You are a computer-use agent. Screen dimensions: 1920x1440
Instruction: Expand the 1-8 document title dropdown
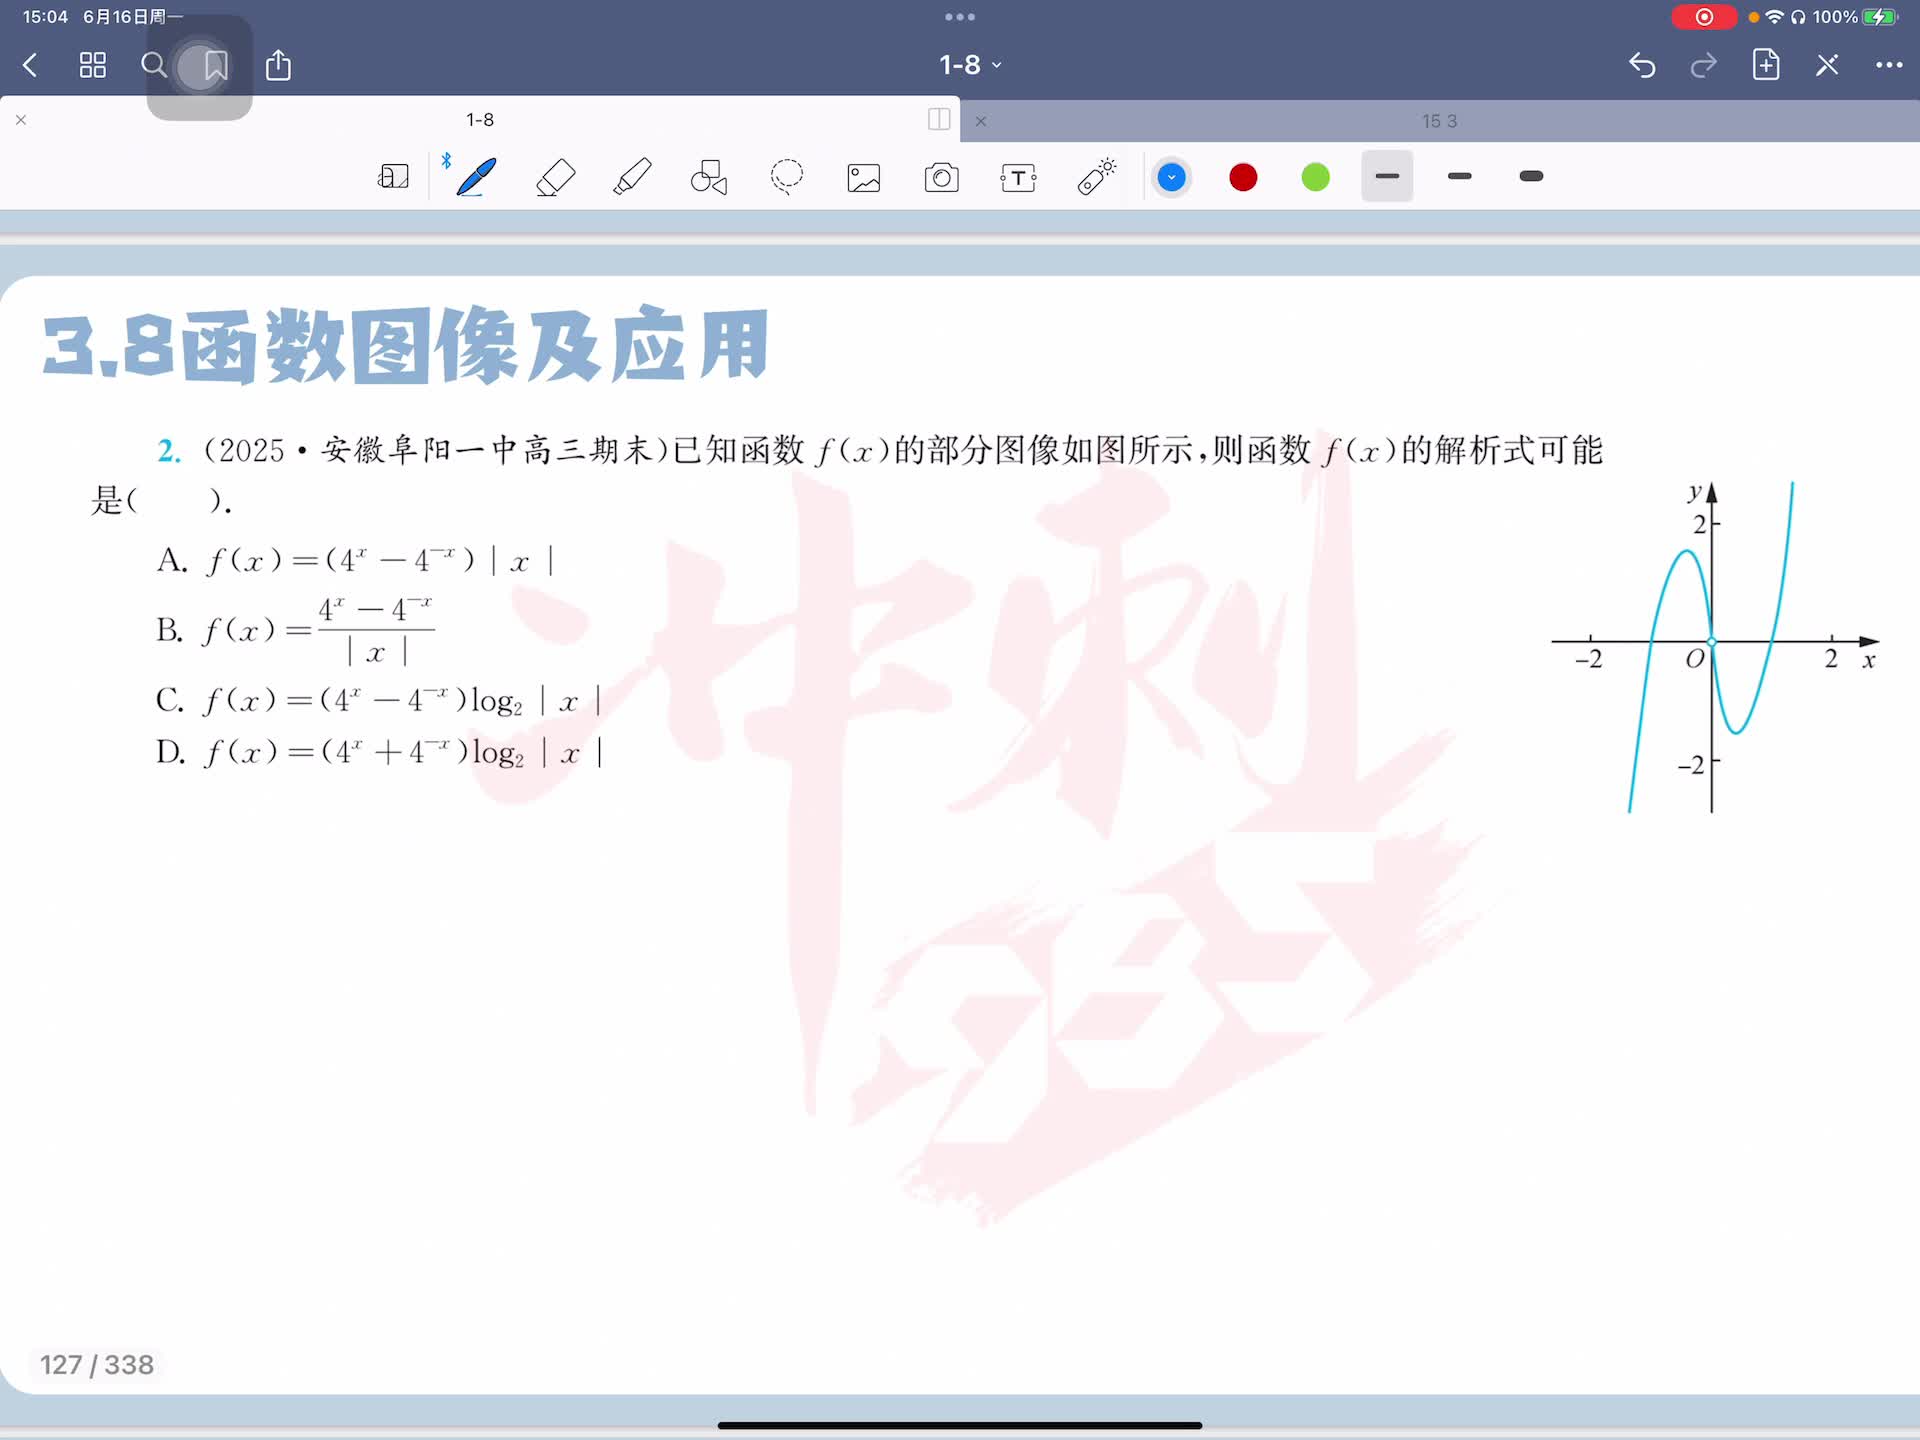pyautogui.click(x=969, y=65)
